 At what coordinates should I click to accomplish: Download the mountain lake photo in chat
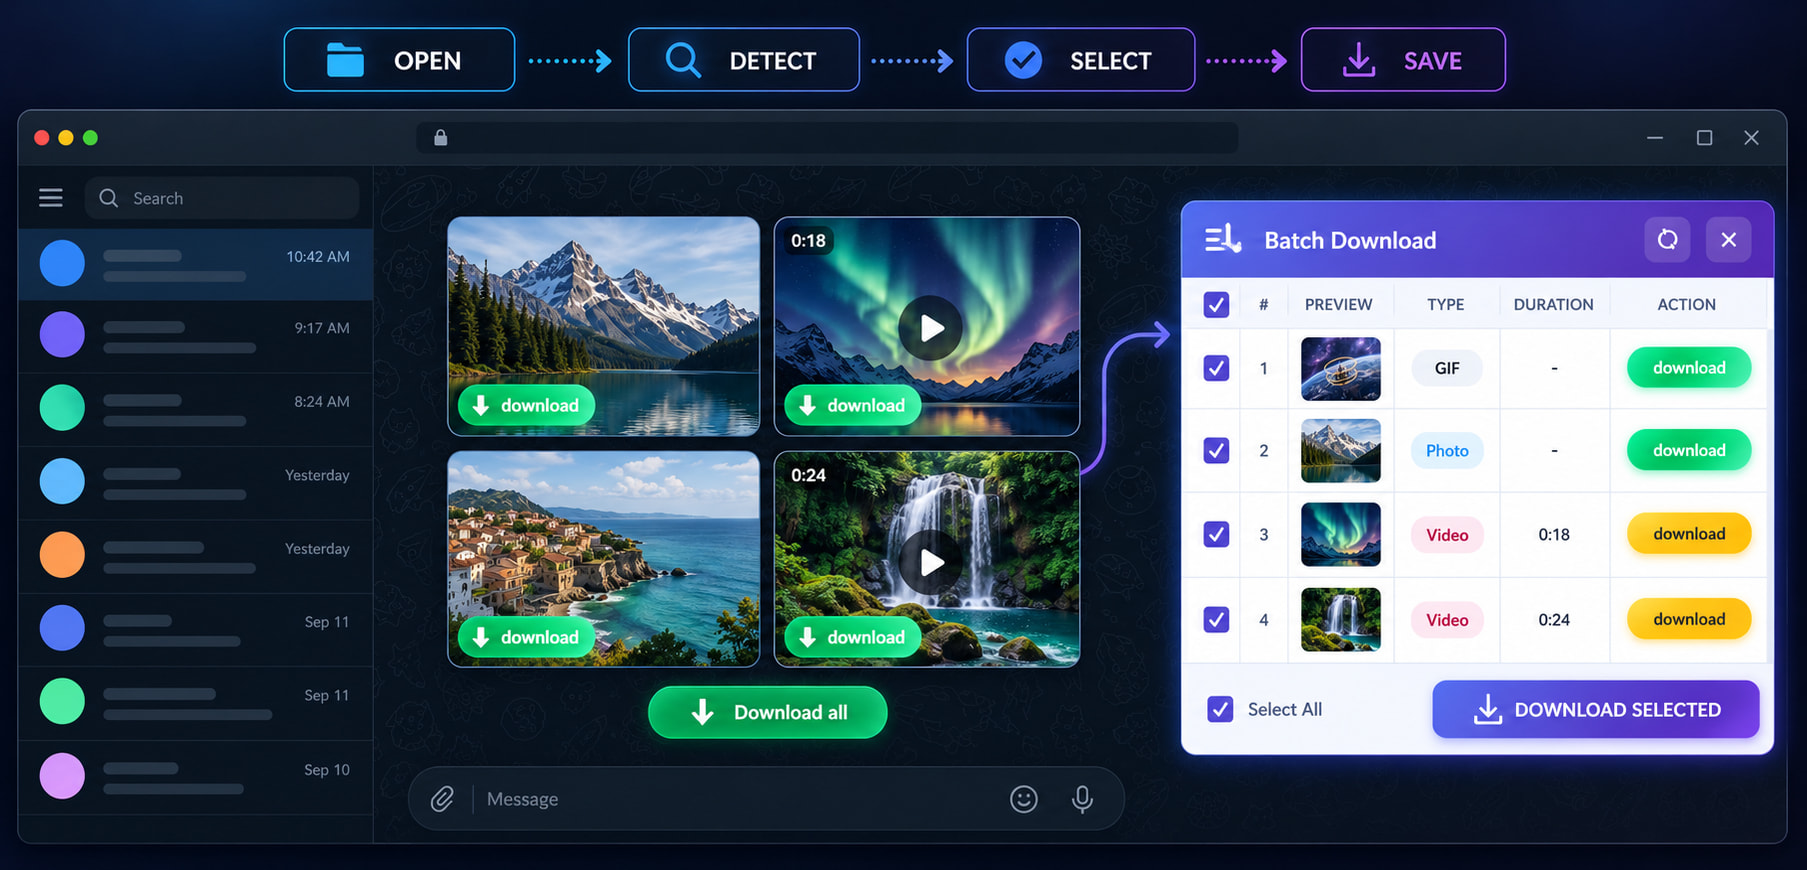(x=526, y=405)
